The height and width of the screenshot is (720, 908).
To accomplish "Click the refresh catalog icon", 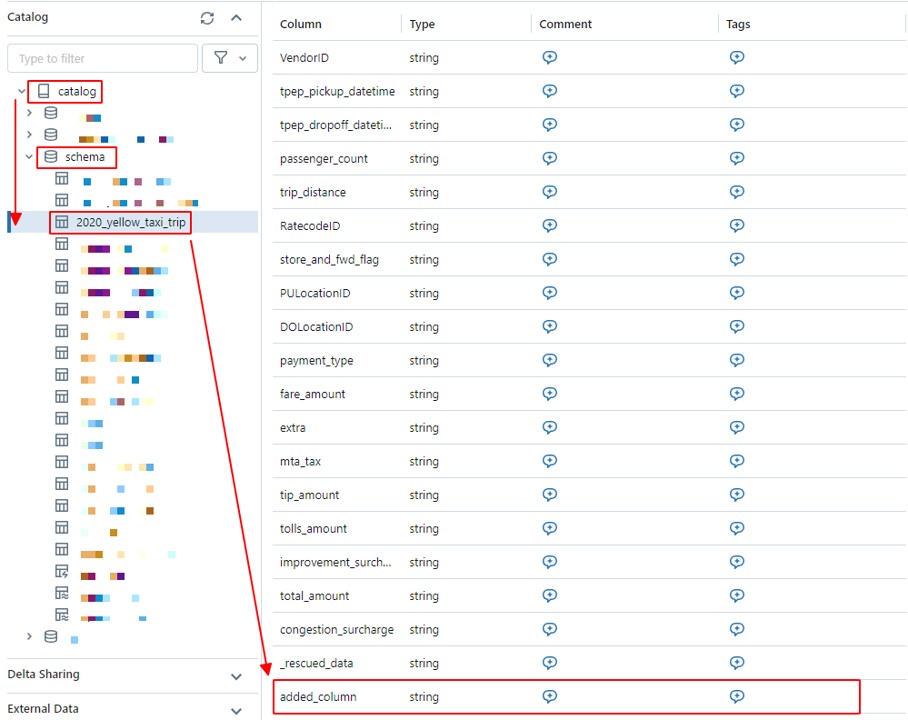I will click(x=207, y=18).
